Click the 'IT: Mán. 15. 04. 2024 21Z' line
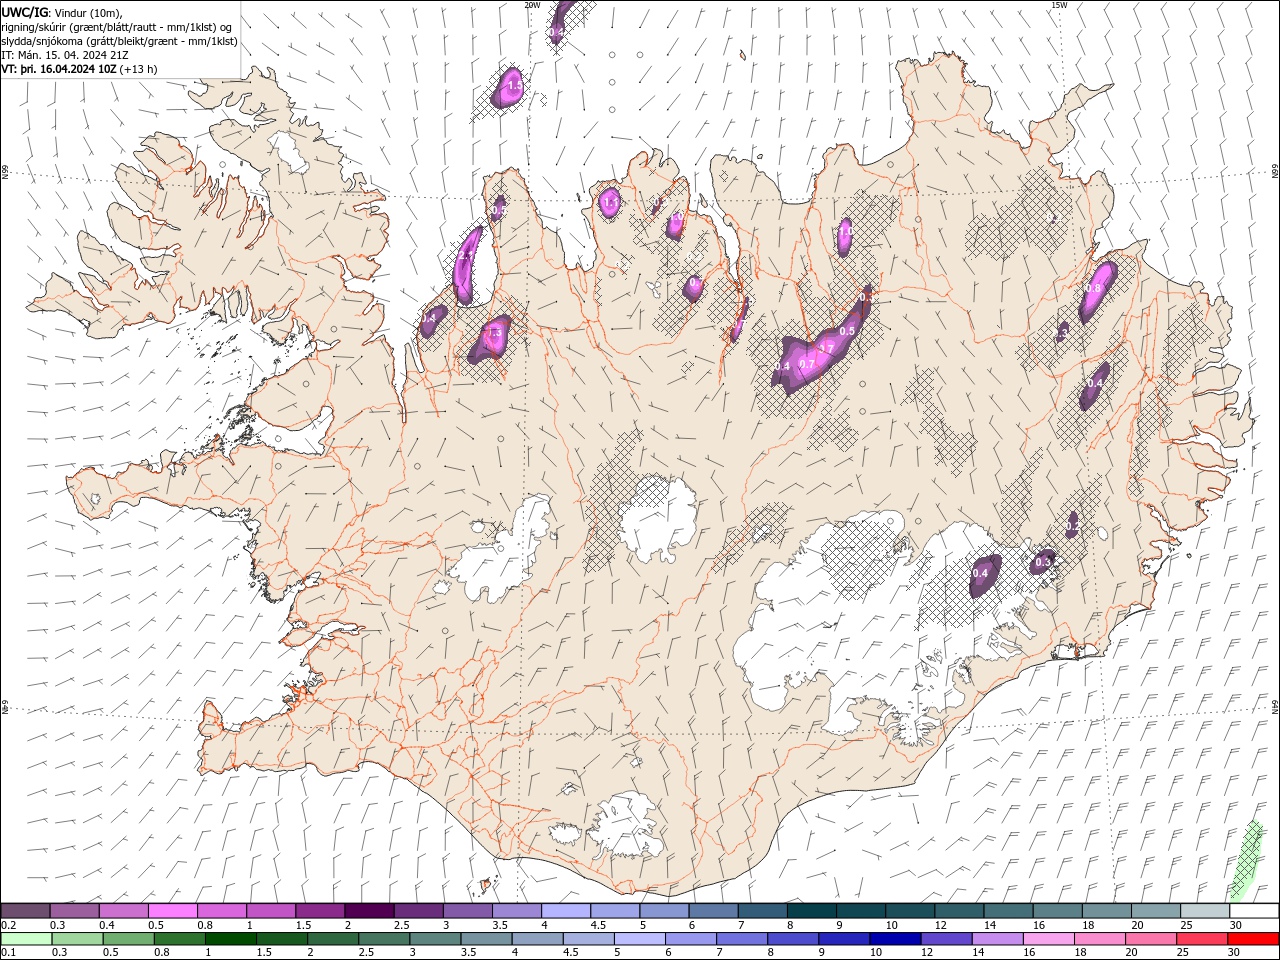This screenshot has height=960, width=1280. pyautogui.click(x=63, y=55)
